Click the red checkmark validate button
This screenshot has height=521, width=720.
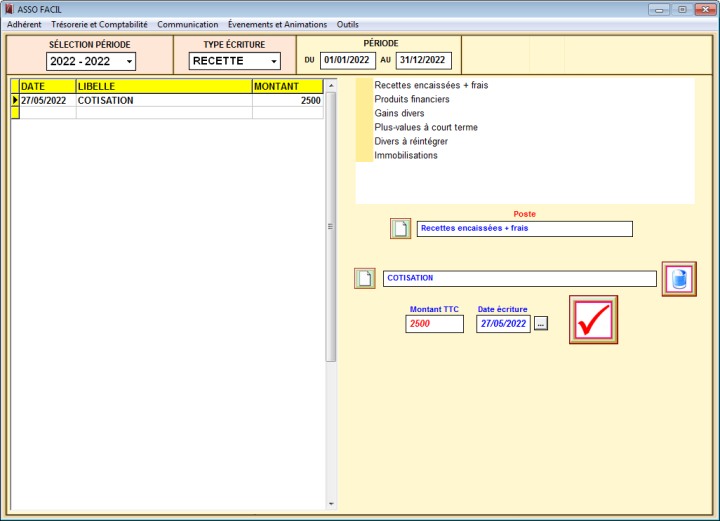pos(593,320)
